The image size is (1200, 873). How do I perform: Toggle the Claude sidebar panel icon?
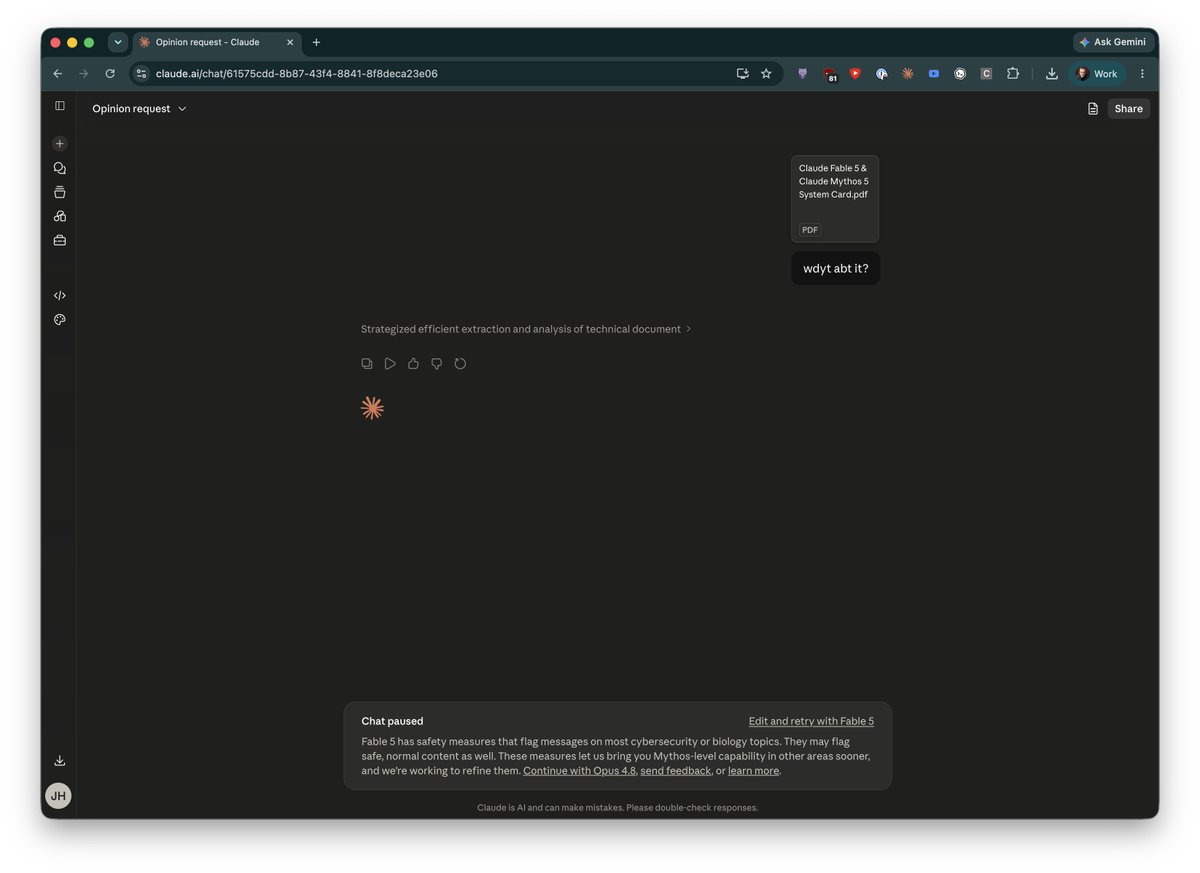60,106
